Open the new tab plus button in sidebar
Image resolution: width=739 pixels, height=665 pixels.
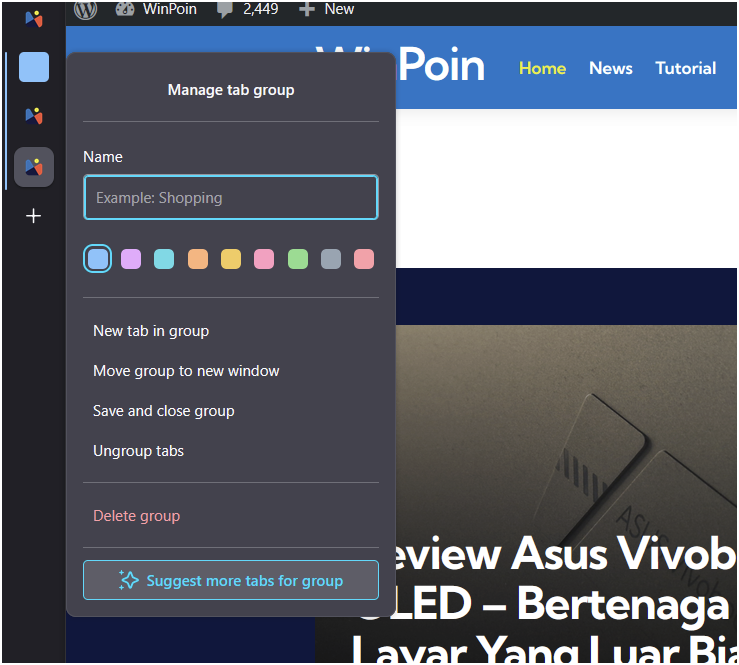(x=33, y=216)
